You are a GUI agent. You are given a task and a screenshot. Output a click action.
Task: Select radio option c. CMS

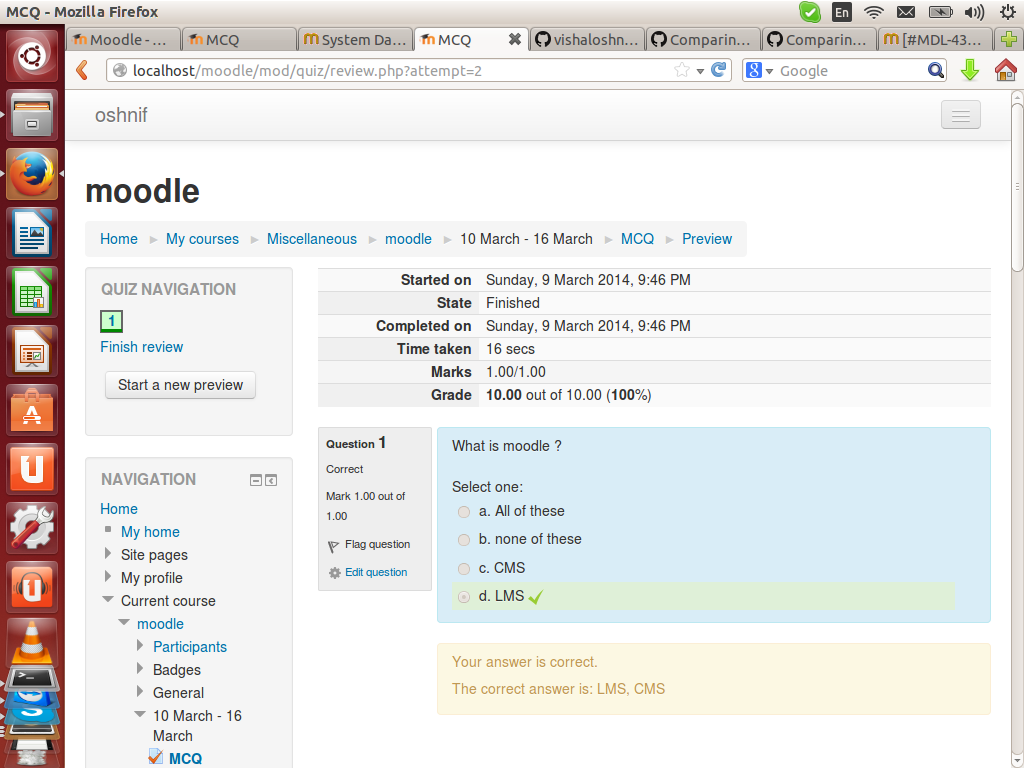[x=464, y=569]
